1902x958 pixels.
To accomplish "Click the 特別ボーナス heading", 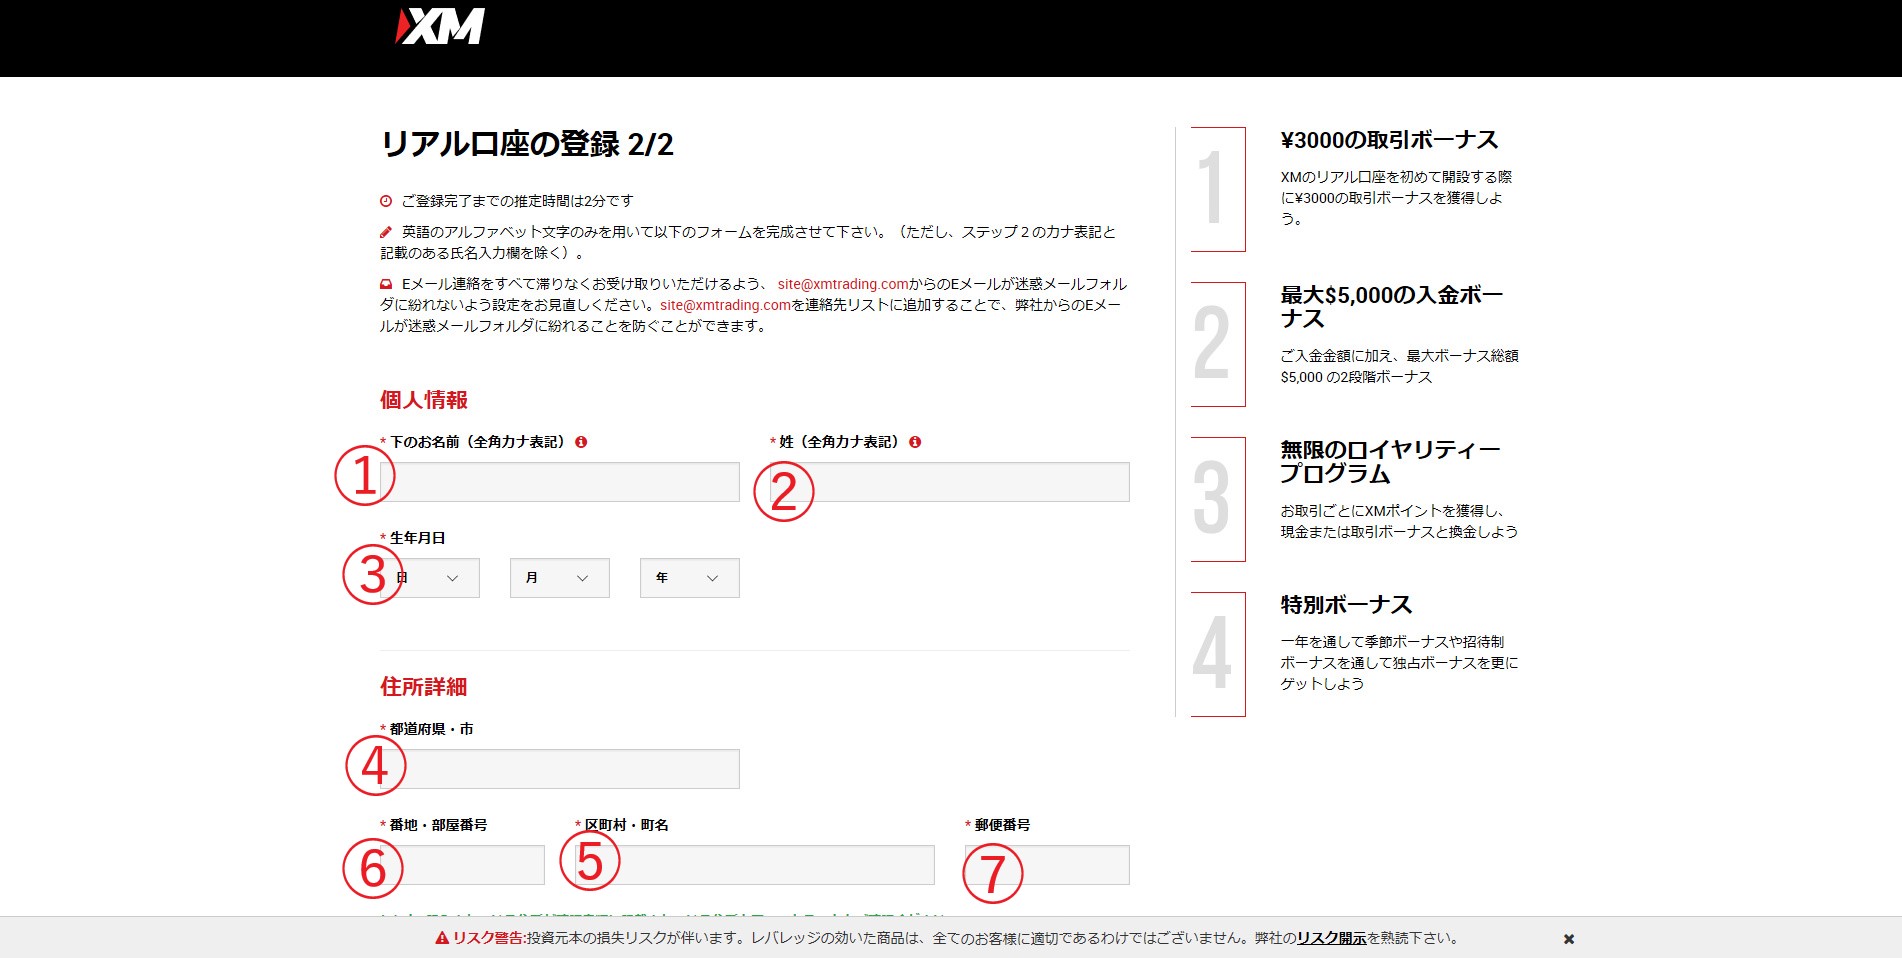I will coord(1346,605).
